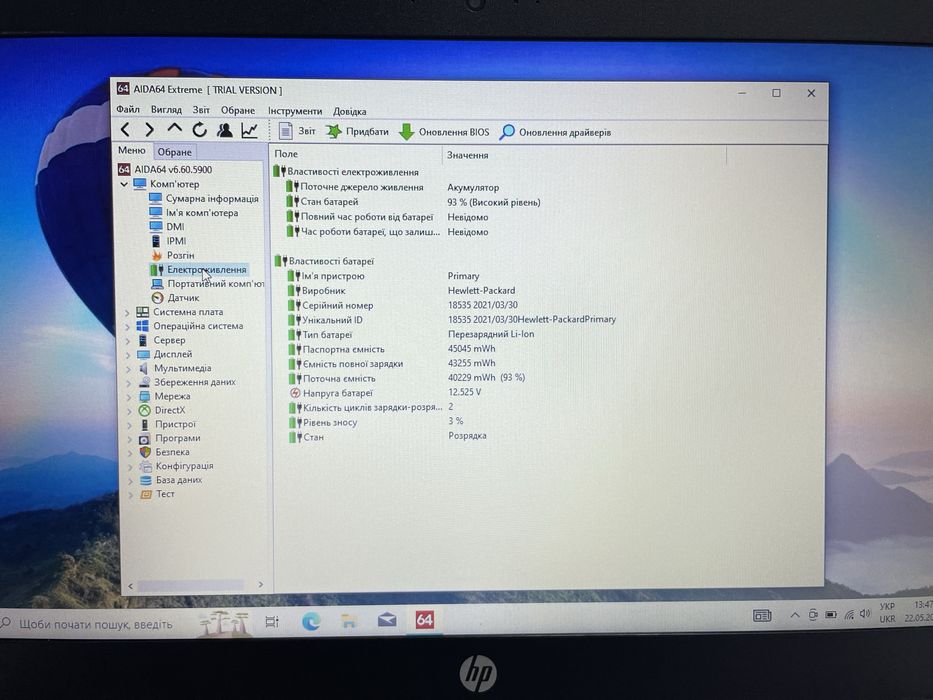Open the Обране menu in menu bar
This screenshot has height=700, width=933.
pos(238,111)
